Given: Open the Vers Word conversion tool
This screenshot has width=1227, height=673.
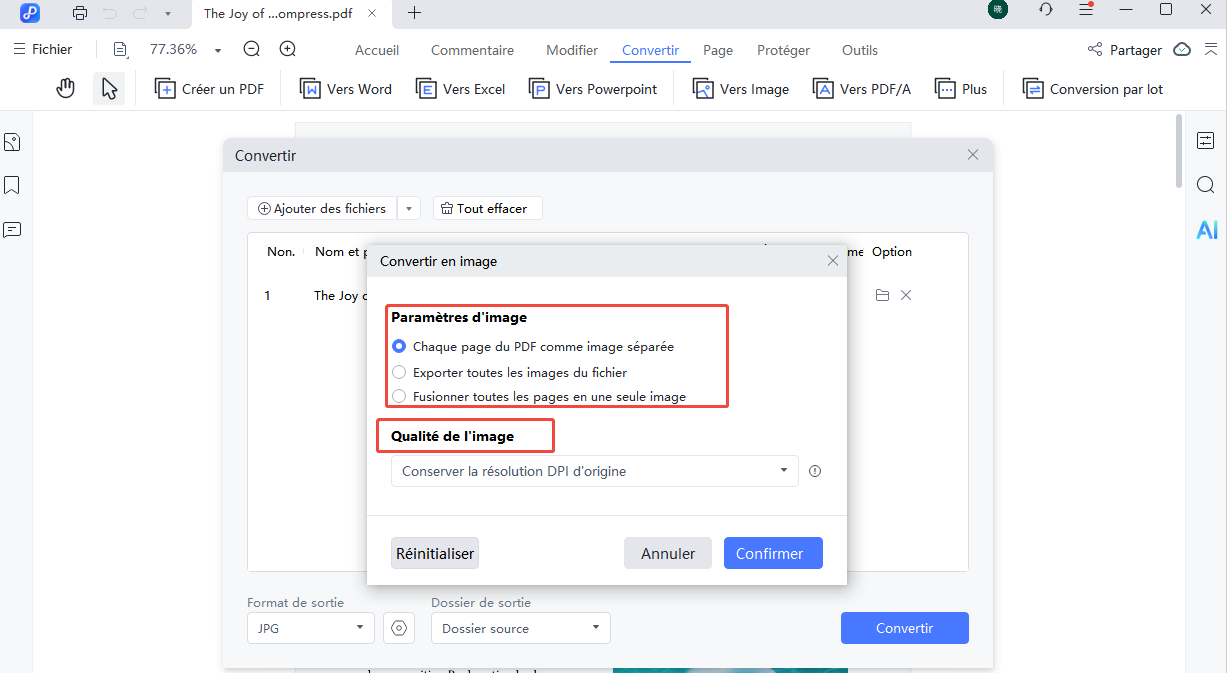Looking at the screenshot, I should coord(345,88).
